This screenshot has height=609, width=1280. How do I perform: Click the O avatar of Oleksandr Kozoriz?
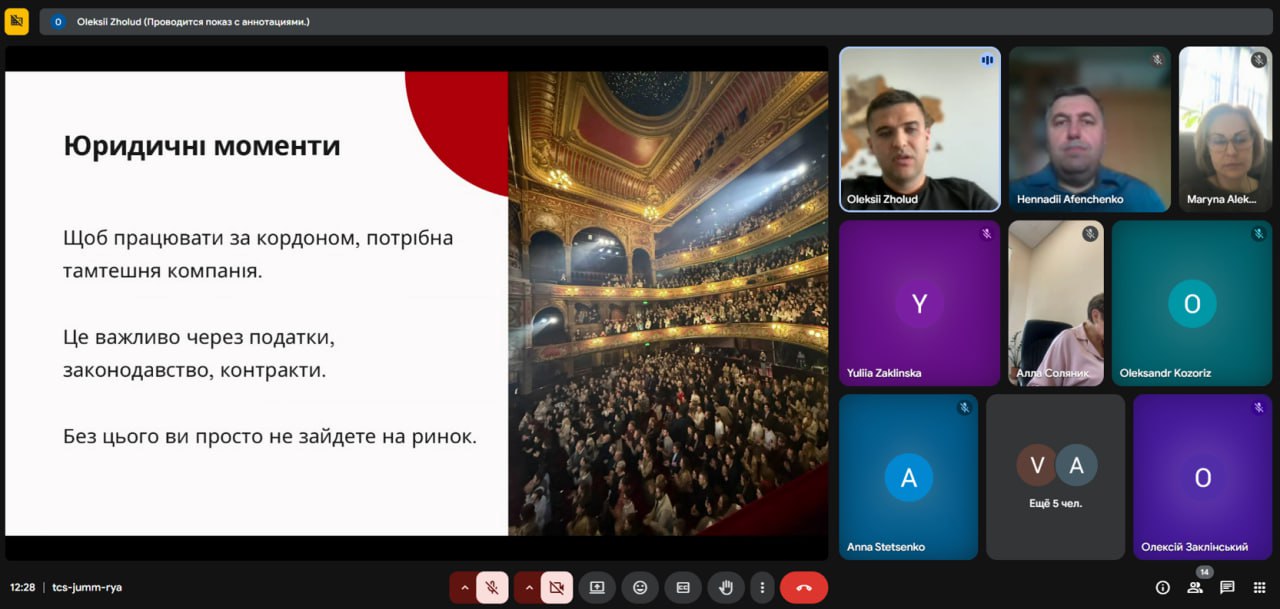tap(1192, 304)
